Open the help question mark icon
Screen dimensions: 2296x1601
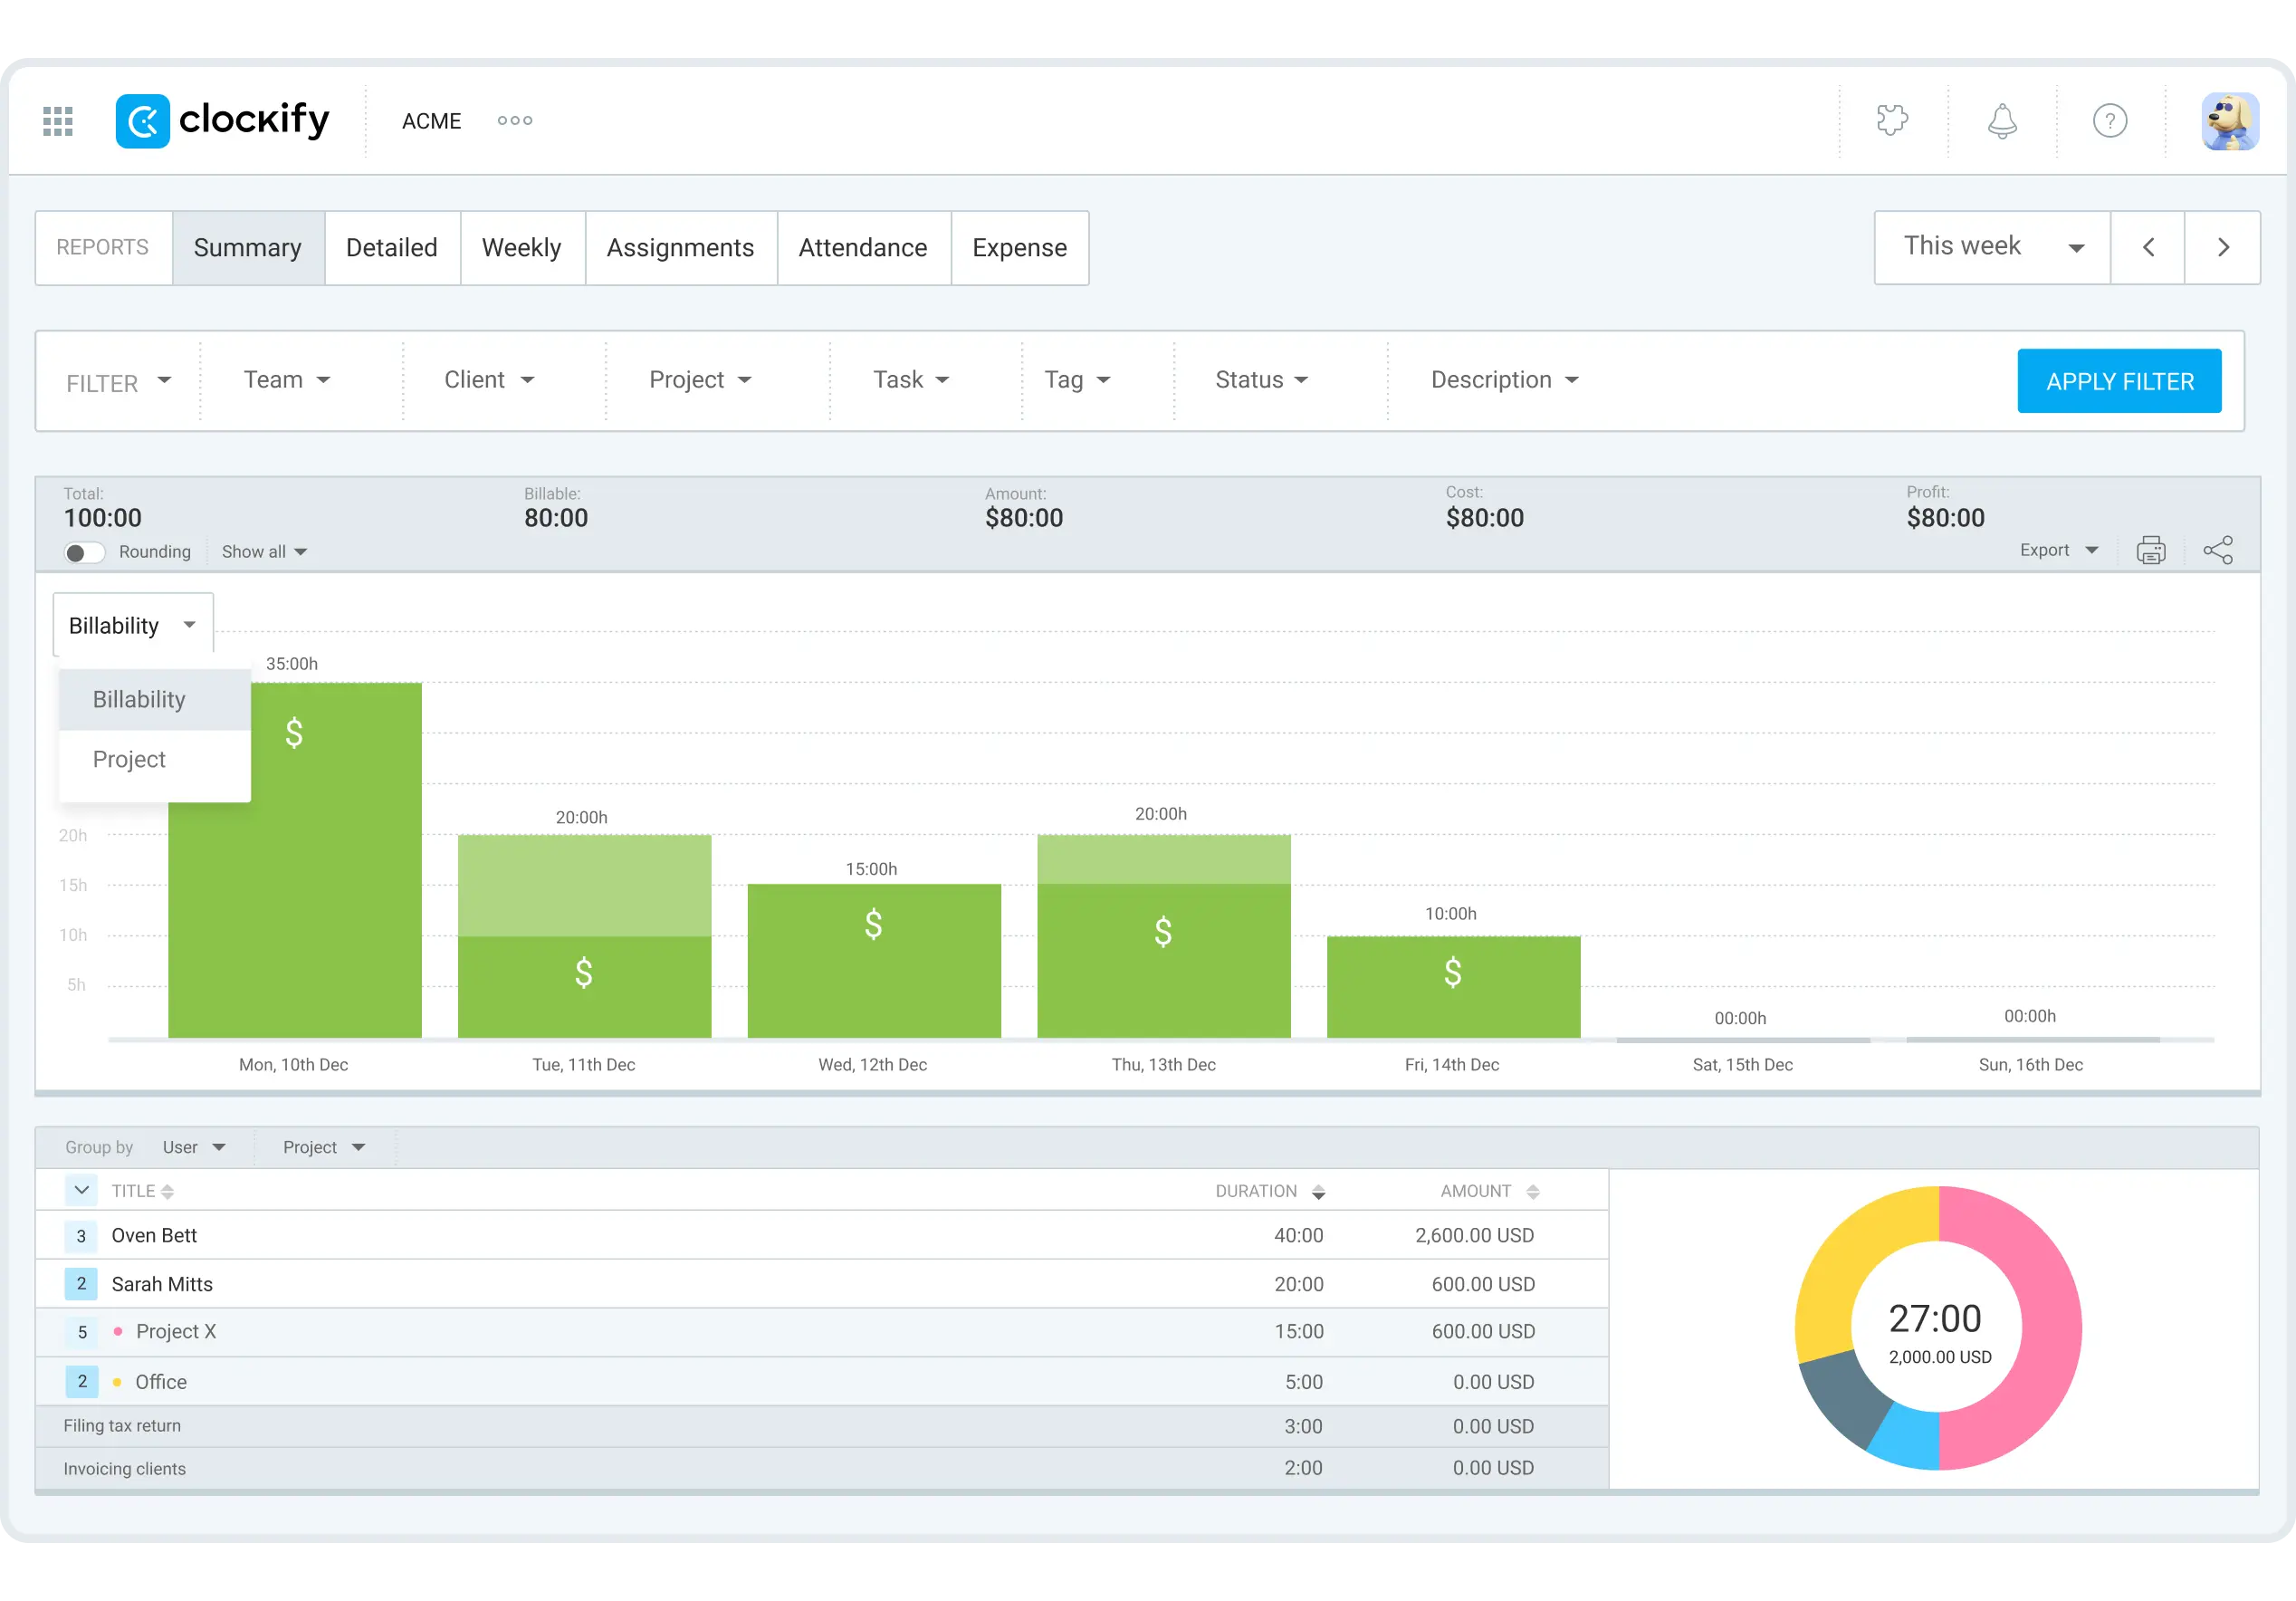pyautogui.click(x=2110, y=120)
